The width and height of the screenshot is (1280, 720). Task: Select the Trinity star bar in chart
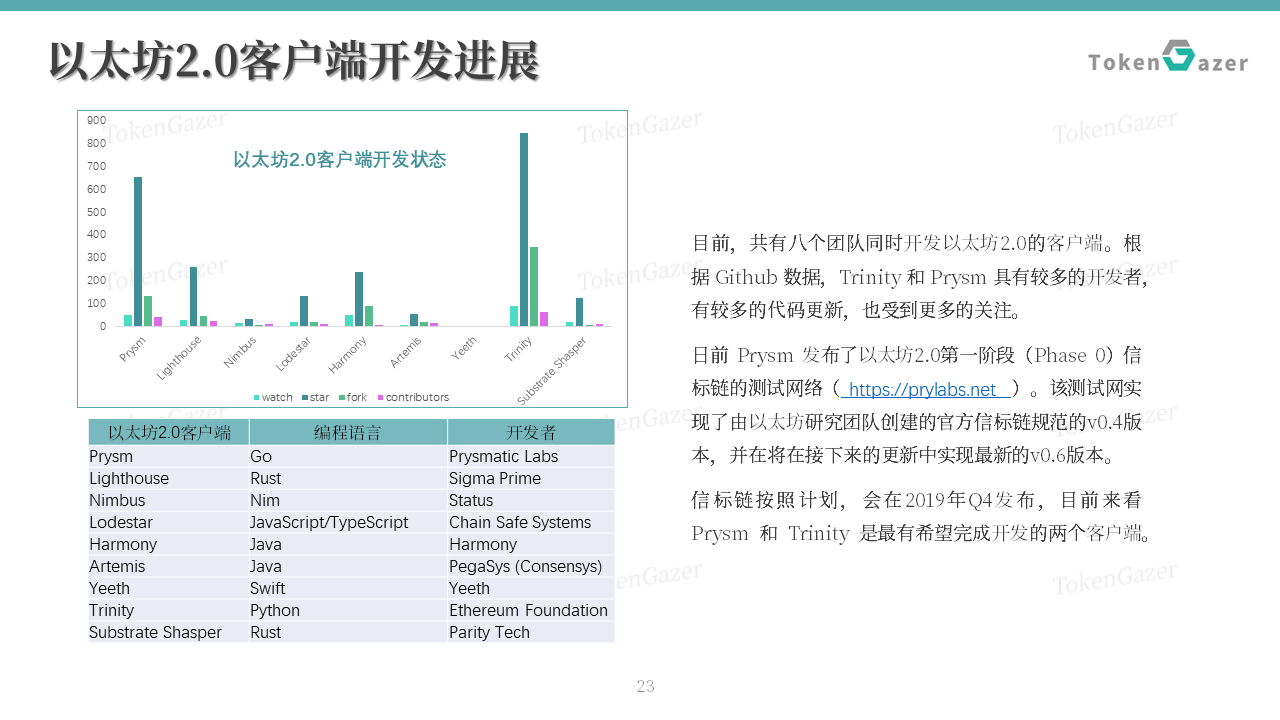point(524,229)
